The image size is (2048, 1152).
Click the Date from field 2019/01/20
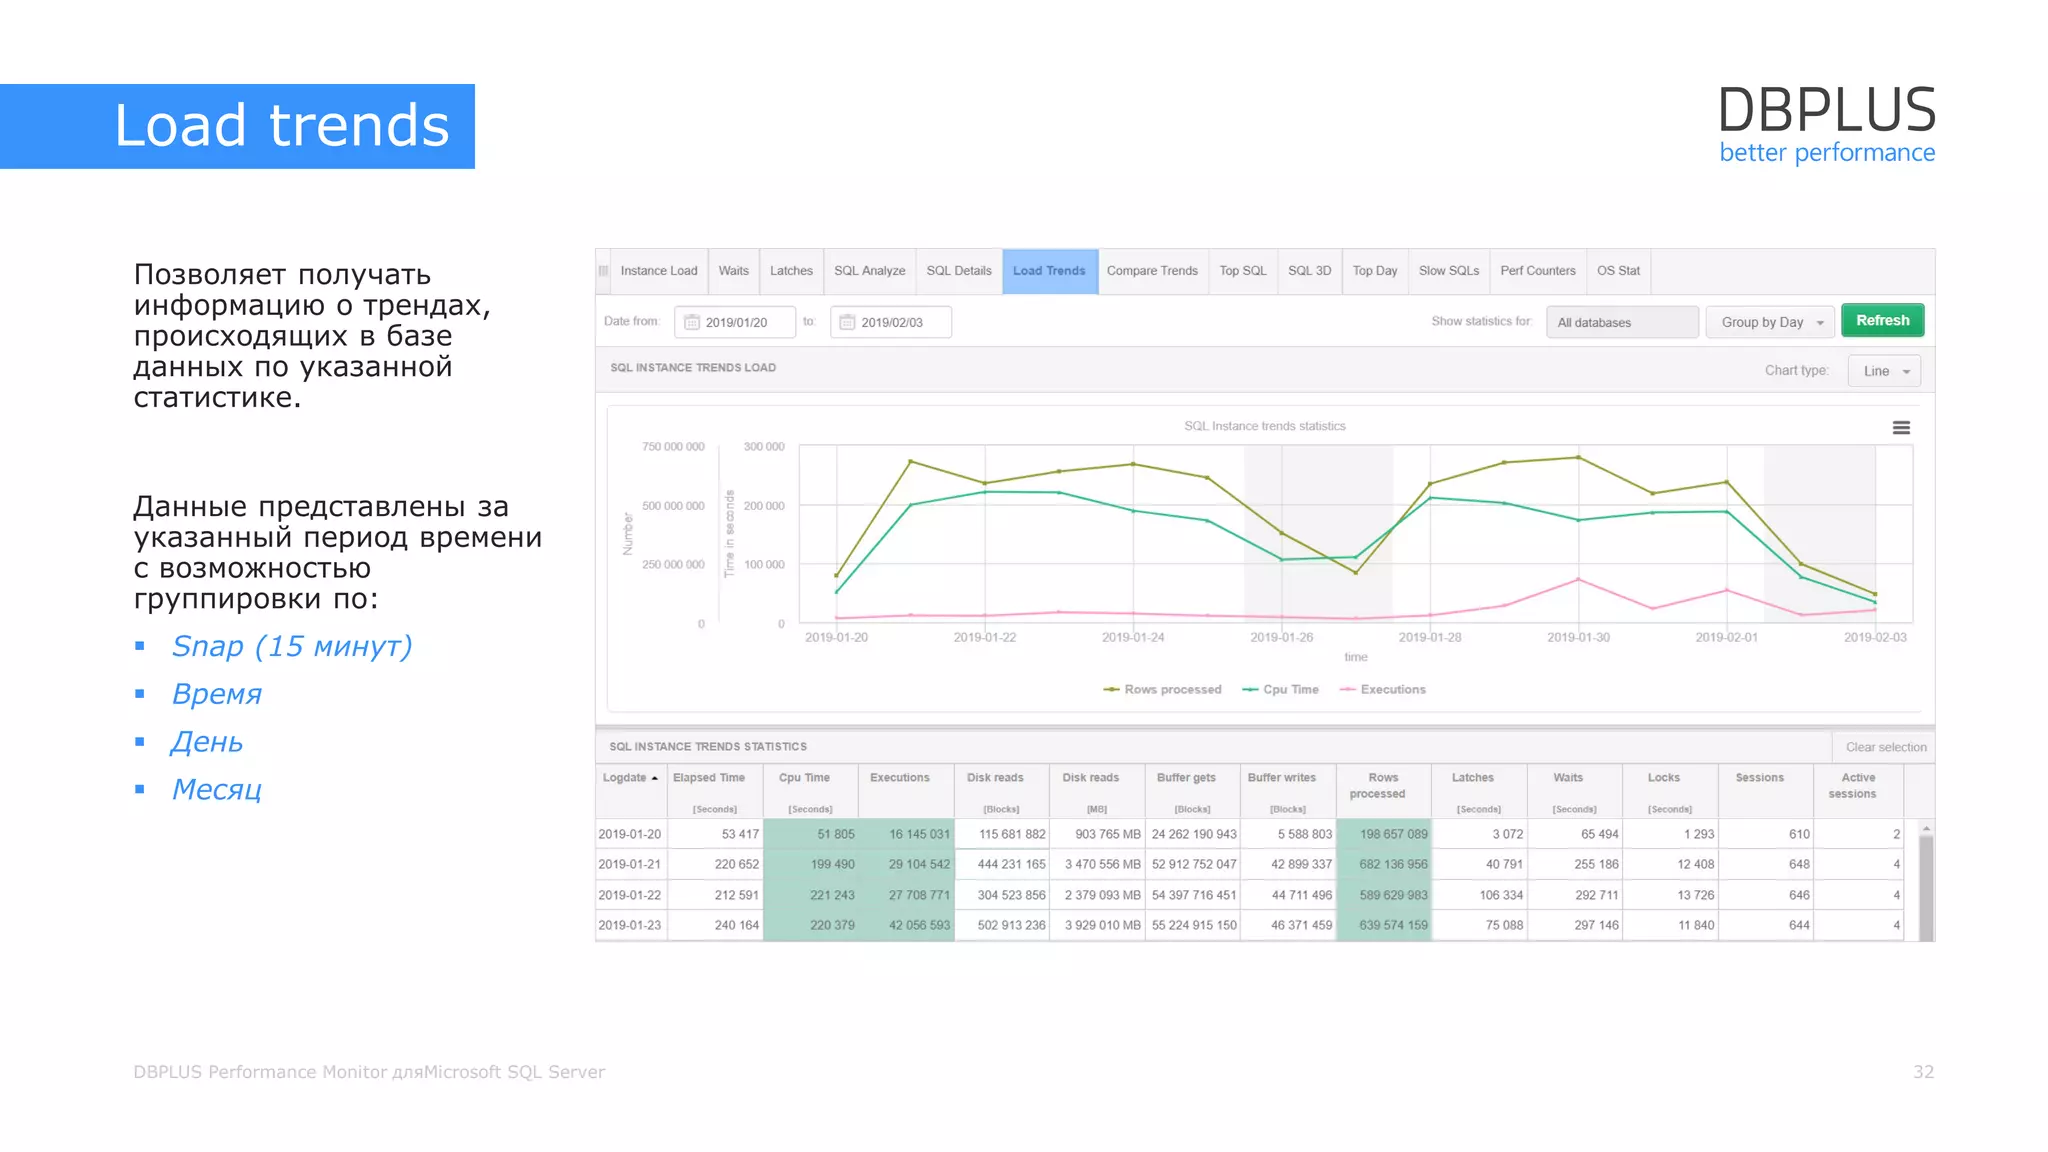point(735,322)
